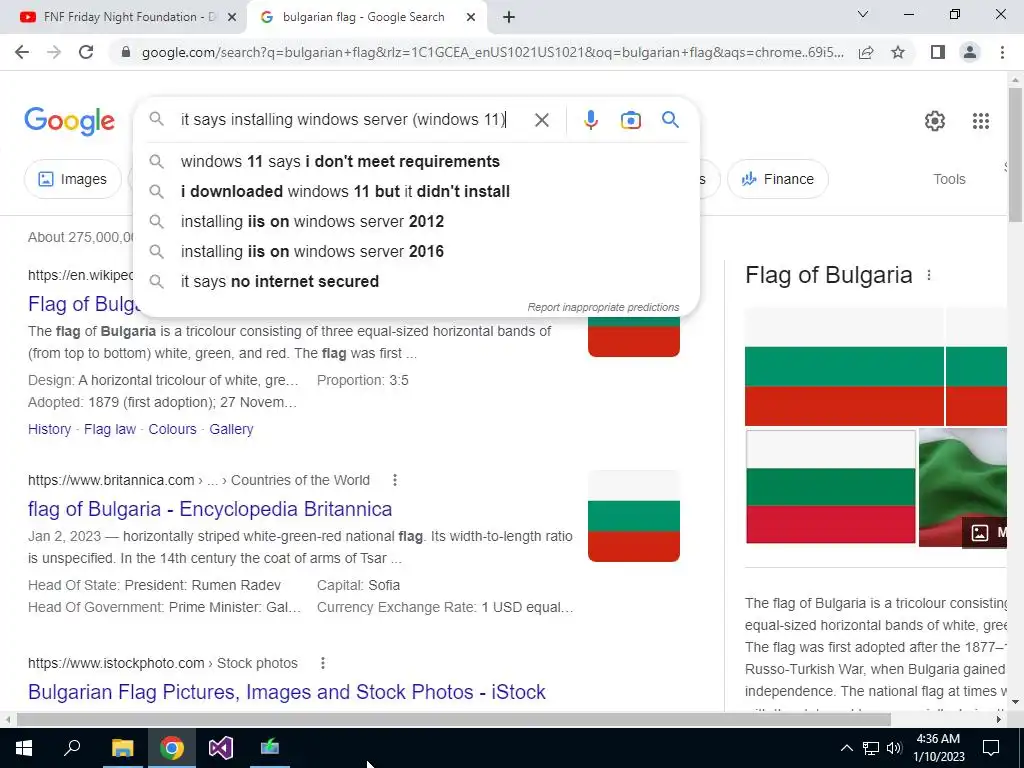
Task: Open iStock Bulgarian Flag Pictures result
Action: (x=286, y=692)
